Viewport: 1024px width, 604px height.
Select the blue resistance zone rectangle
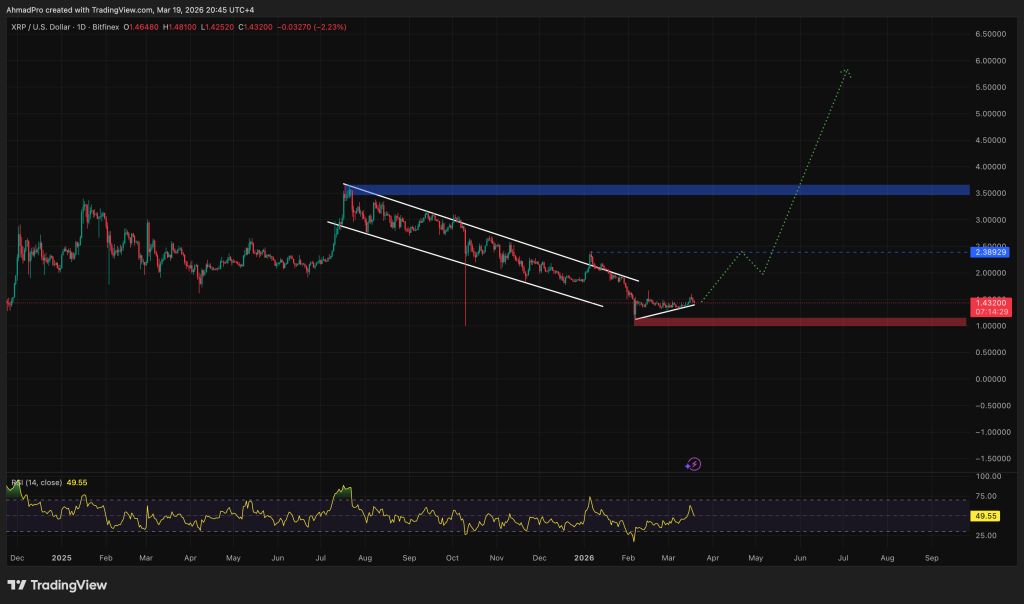pyautogui.click(x=656, y=190)
